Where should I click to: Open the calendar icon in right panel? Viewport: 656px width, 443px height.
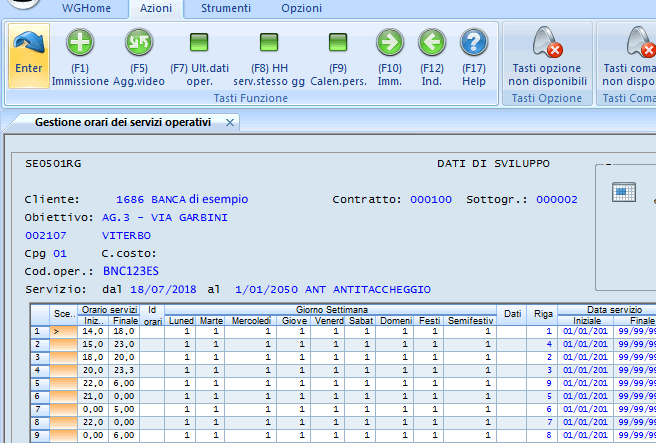(624, 190)
